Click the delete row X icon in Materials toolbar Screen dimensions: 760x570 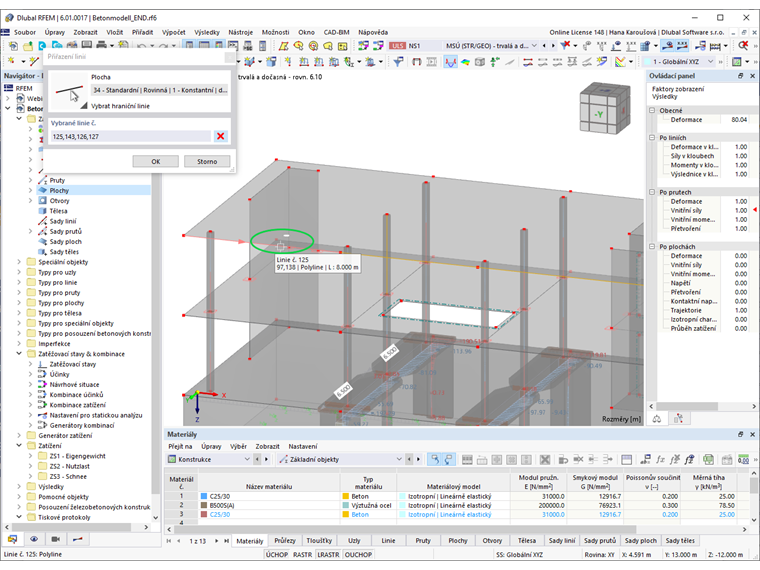[x=545, y=459]
